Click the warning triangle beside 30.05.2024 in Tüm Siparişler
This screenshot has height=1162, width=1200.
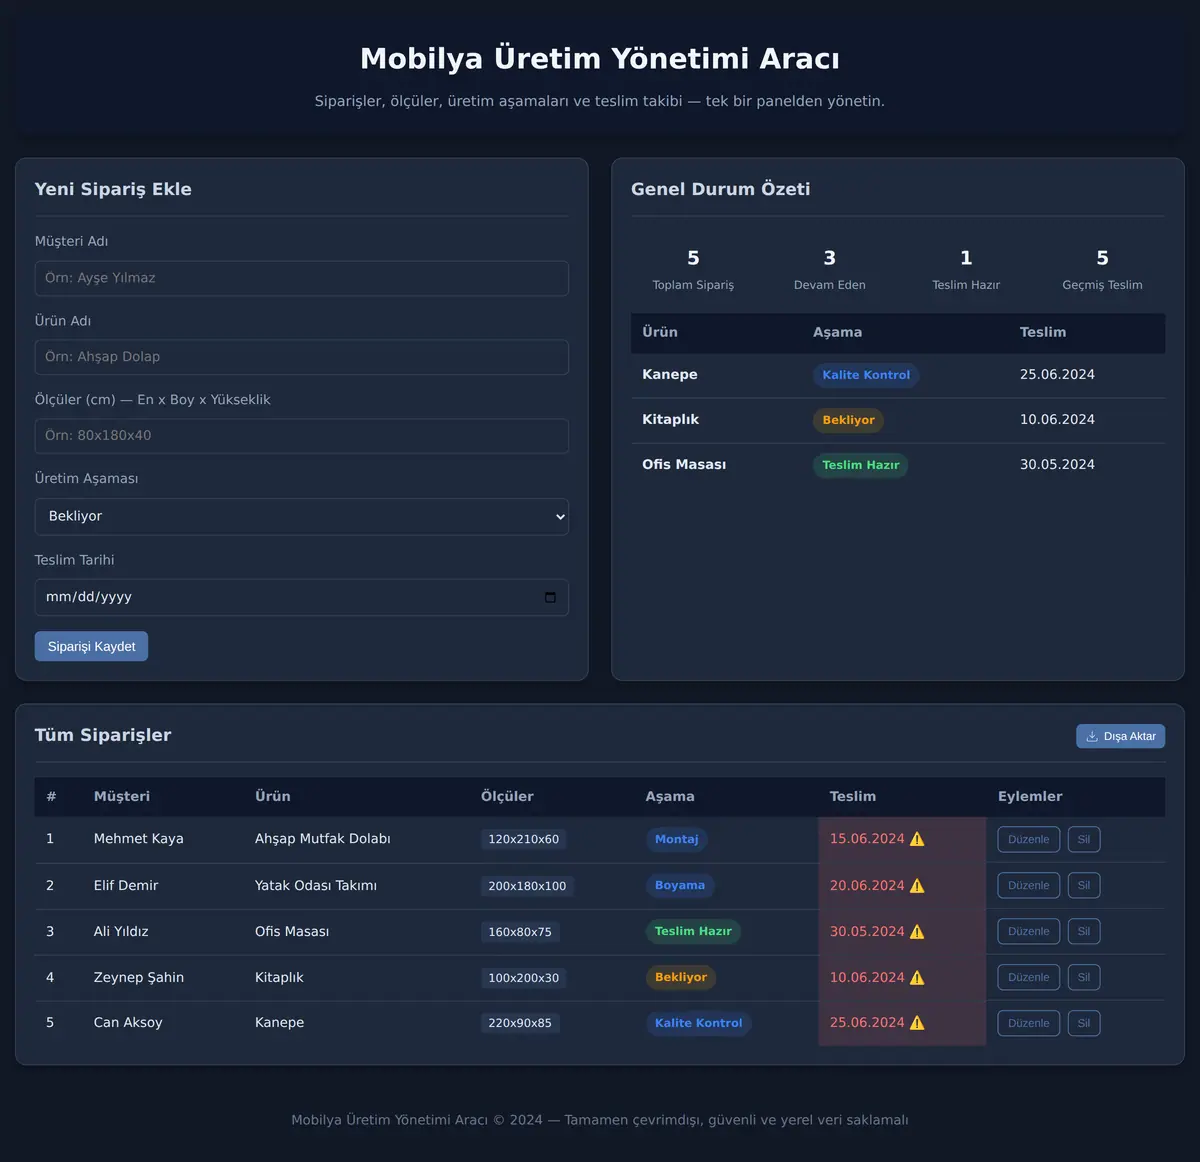tap(917, 931)
